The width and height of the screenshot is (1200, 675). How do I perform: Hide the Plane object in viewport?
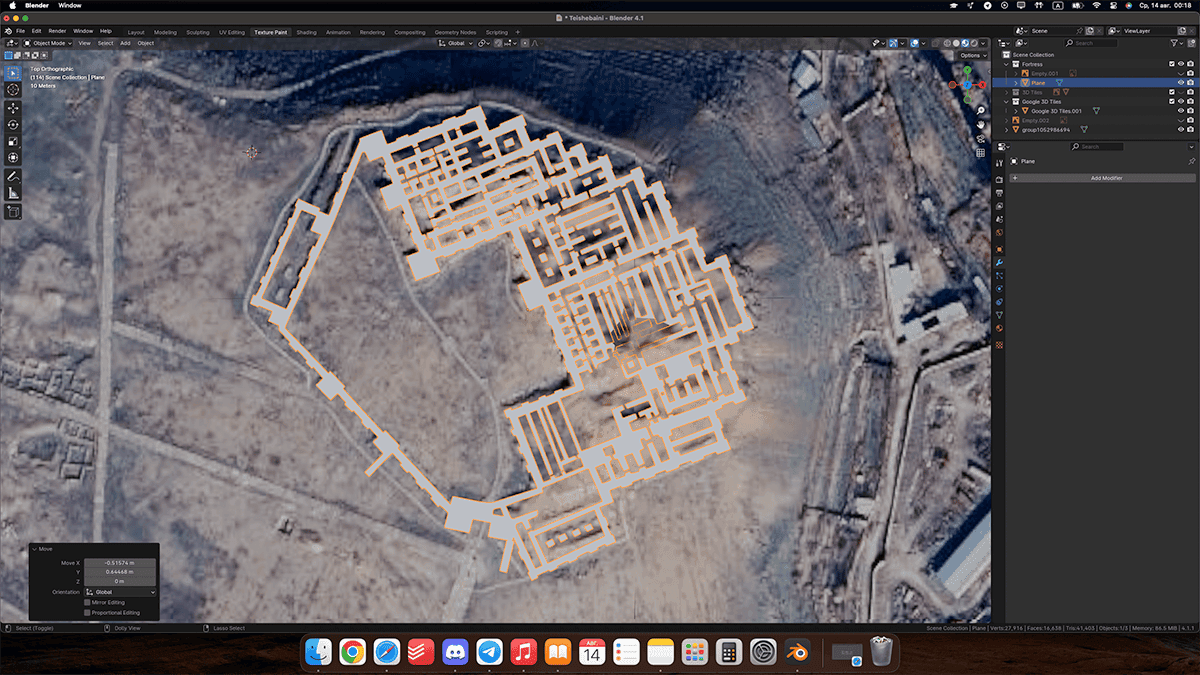tap(1180, 82)
